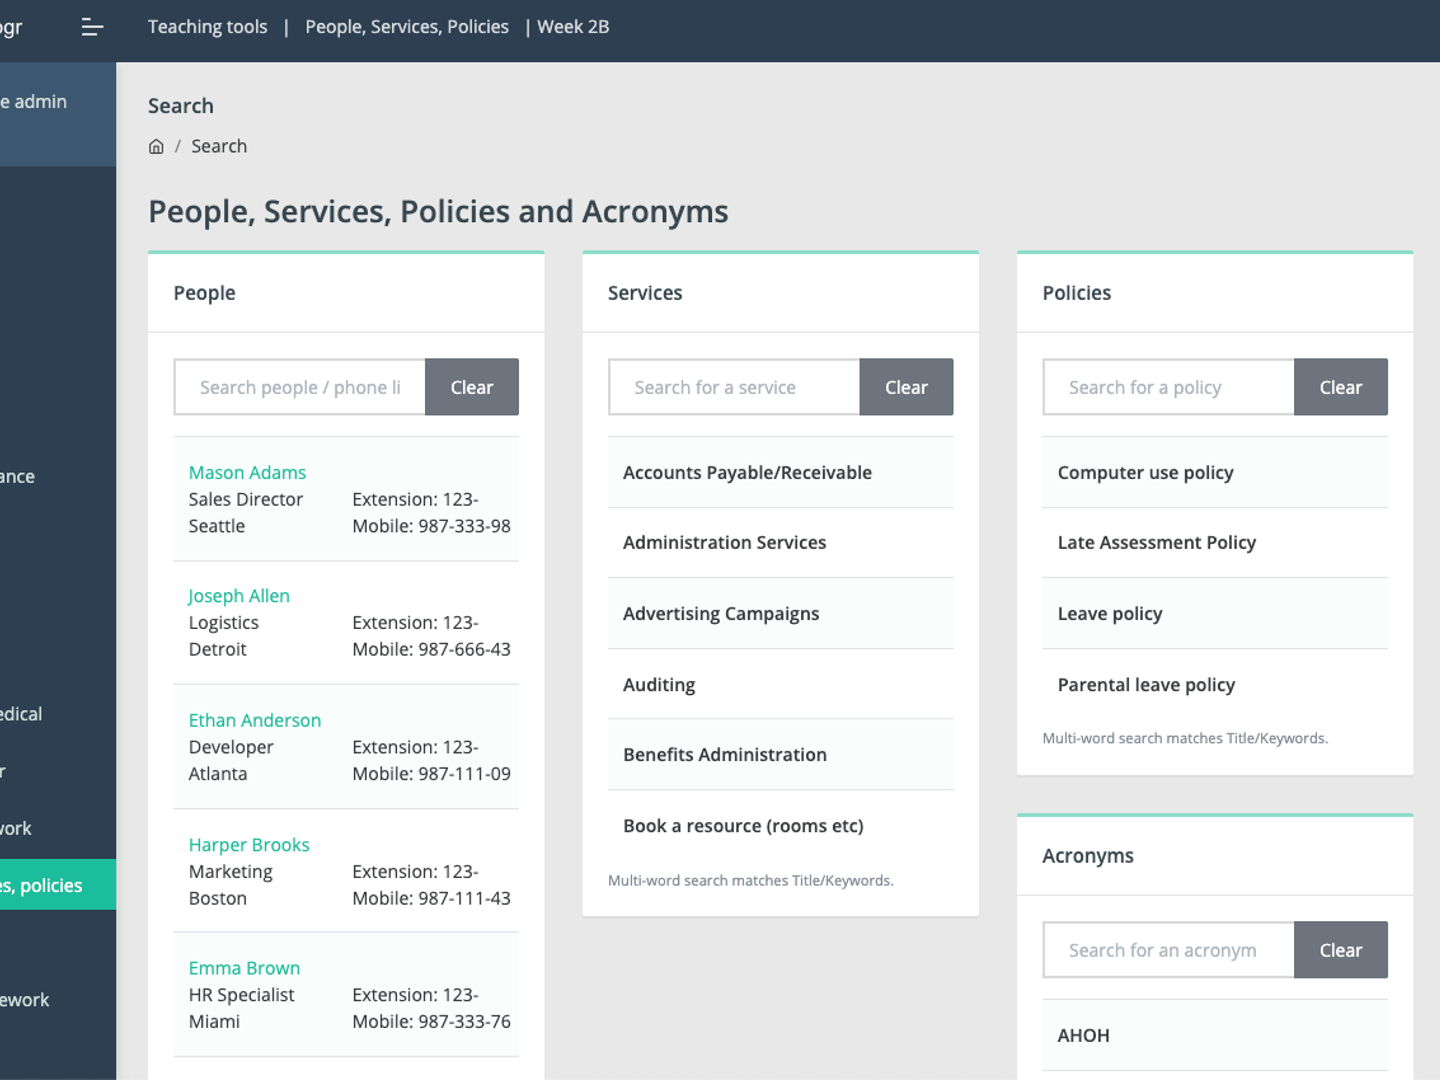Clear the acronym search field

(1340, 950)
